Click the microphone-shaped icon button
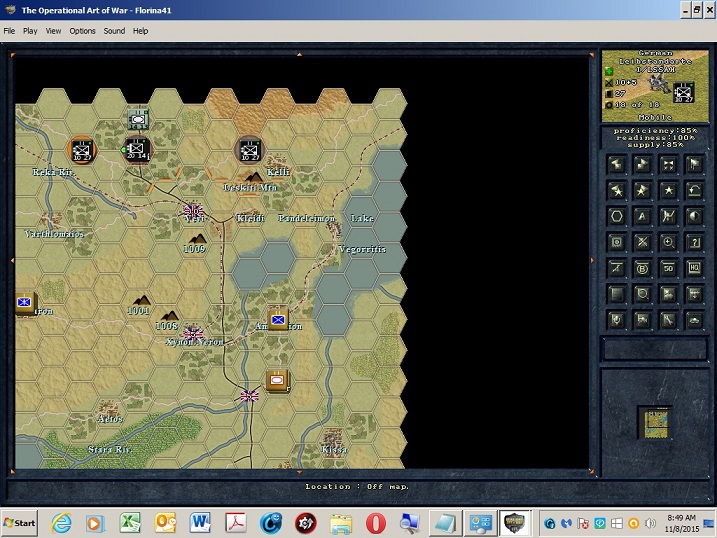 tap(616, 320)
